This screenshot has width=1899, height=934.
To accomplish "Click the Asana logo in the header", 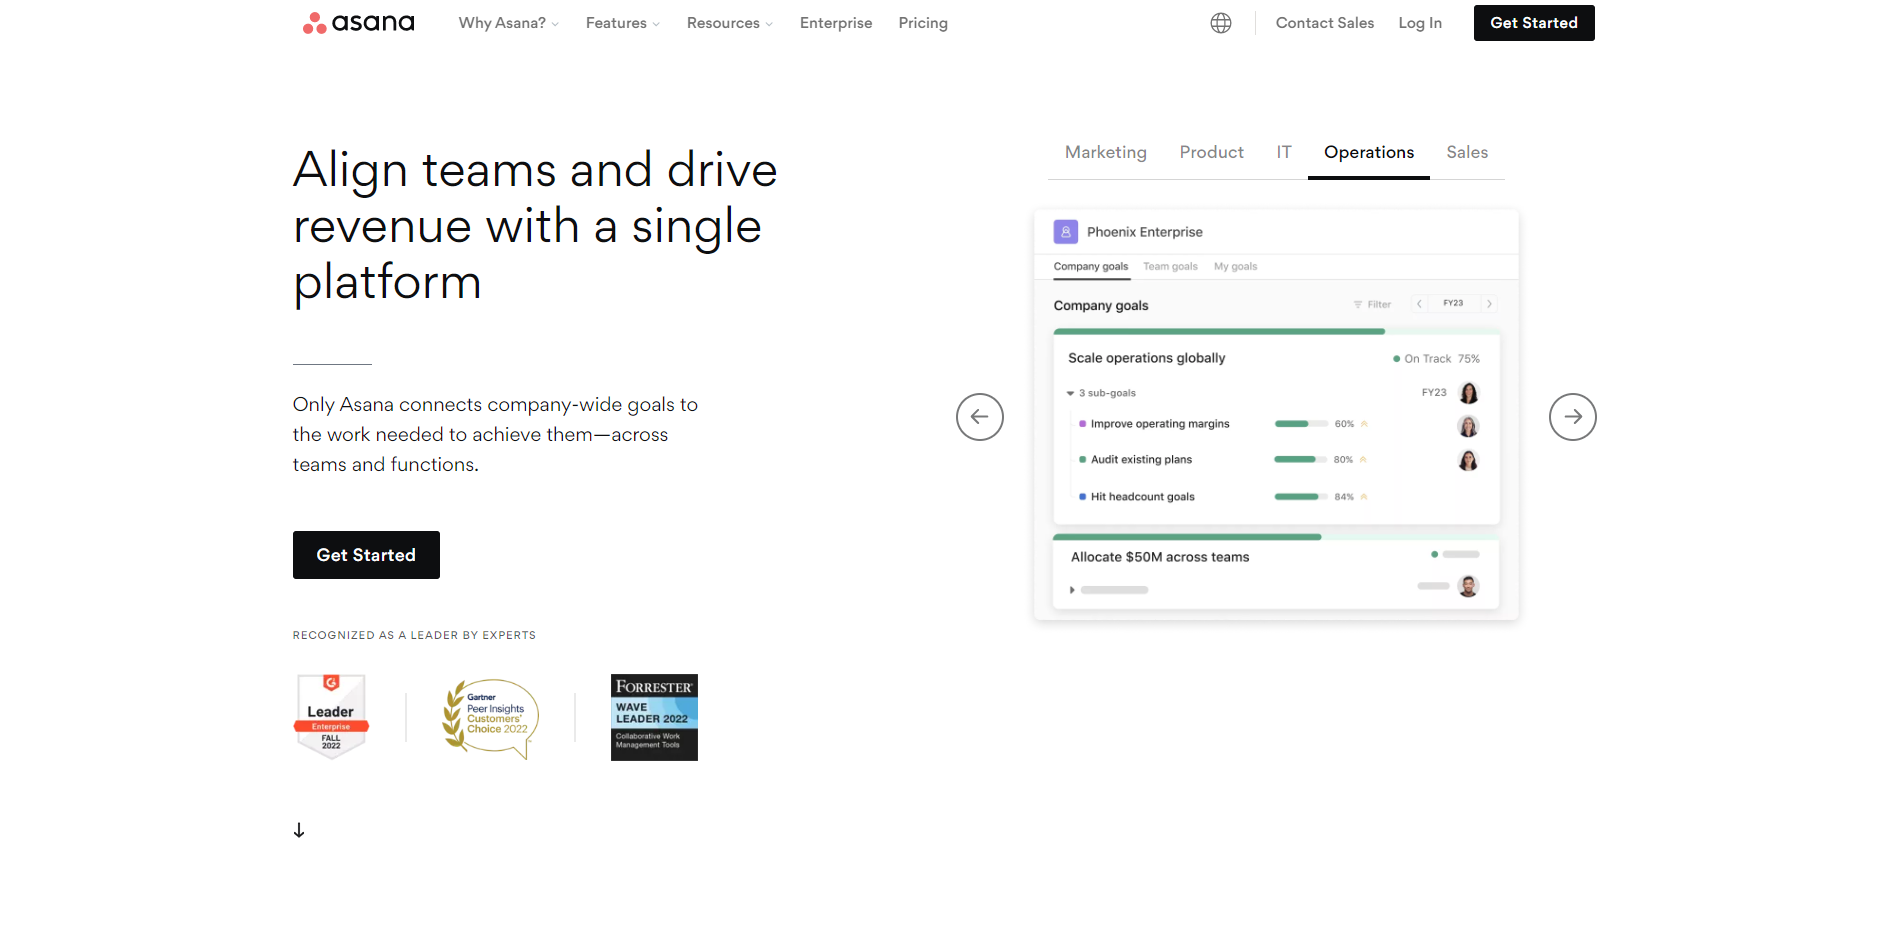I will point(357,22).
